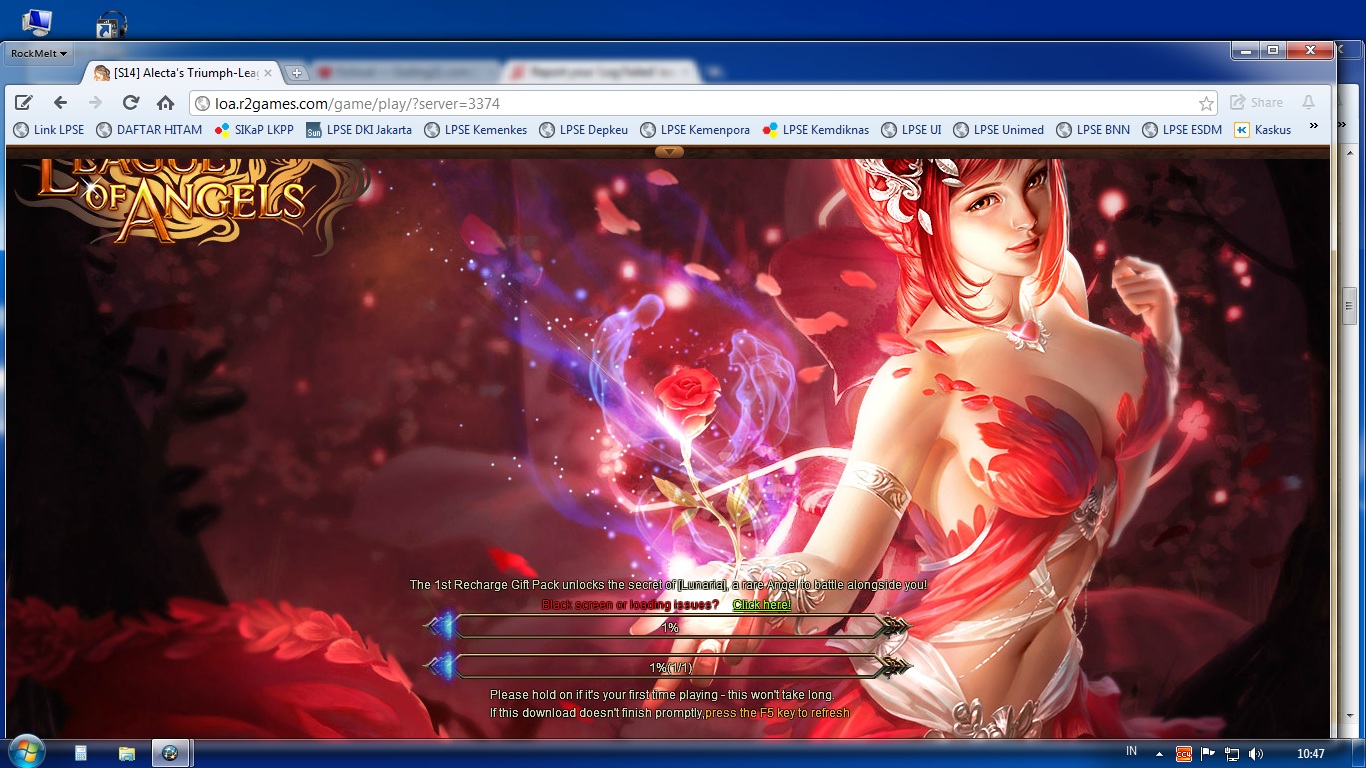Open the LPSE DKI Jakarta bookmark
The image size is (1366, 768).
click(359, 130)
